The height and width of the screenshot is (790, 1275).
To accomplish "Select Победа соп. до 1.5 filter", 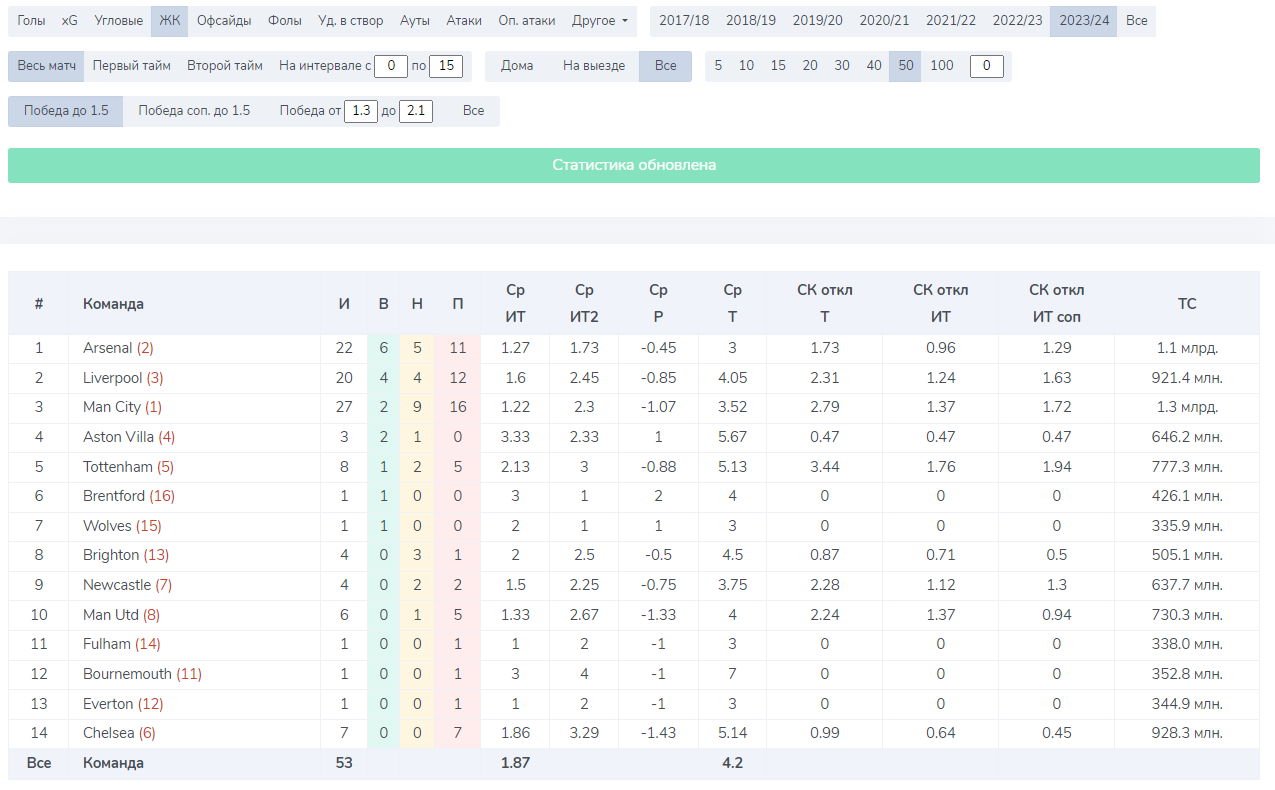I will point(194,111).
